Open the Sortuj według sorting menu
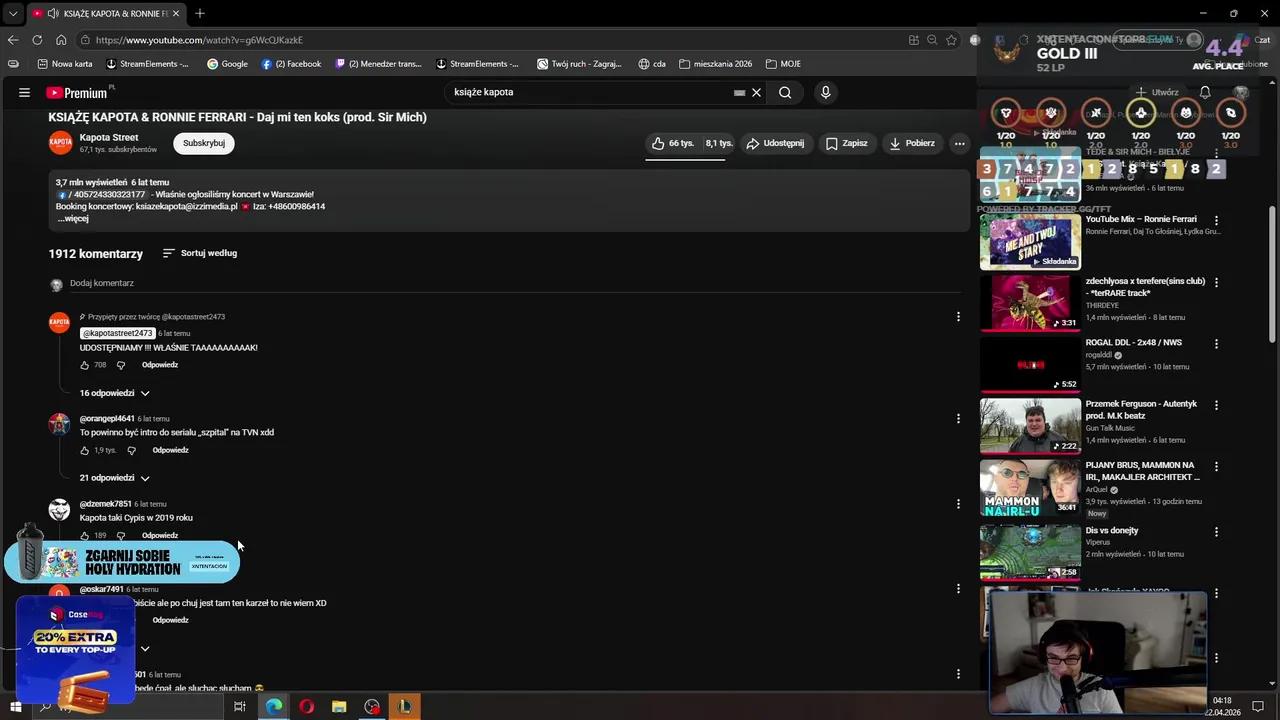 [x=199, y=253]
